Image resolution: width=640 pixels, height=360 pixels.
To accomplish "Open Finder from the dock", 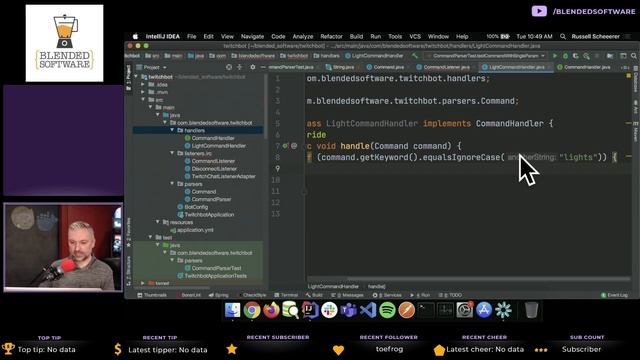I will pyautogui.click(x=233, y=310).
